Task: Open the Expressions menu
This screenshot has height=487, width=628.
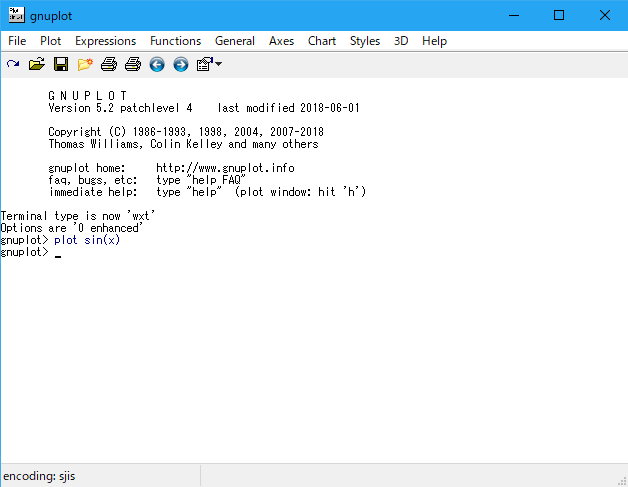Action: coord(106,41)
